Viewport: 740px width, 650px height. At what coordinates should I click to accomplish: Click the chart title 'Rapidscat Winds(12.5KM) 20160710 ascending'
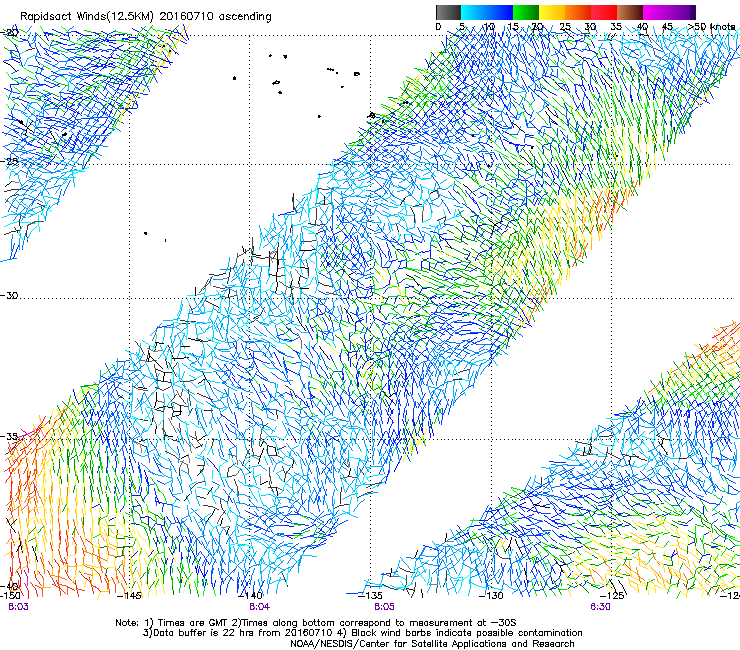146,17
